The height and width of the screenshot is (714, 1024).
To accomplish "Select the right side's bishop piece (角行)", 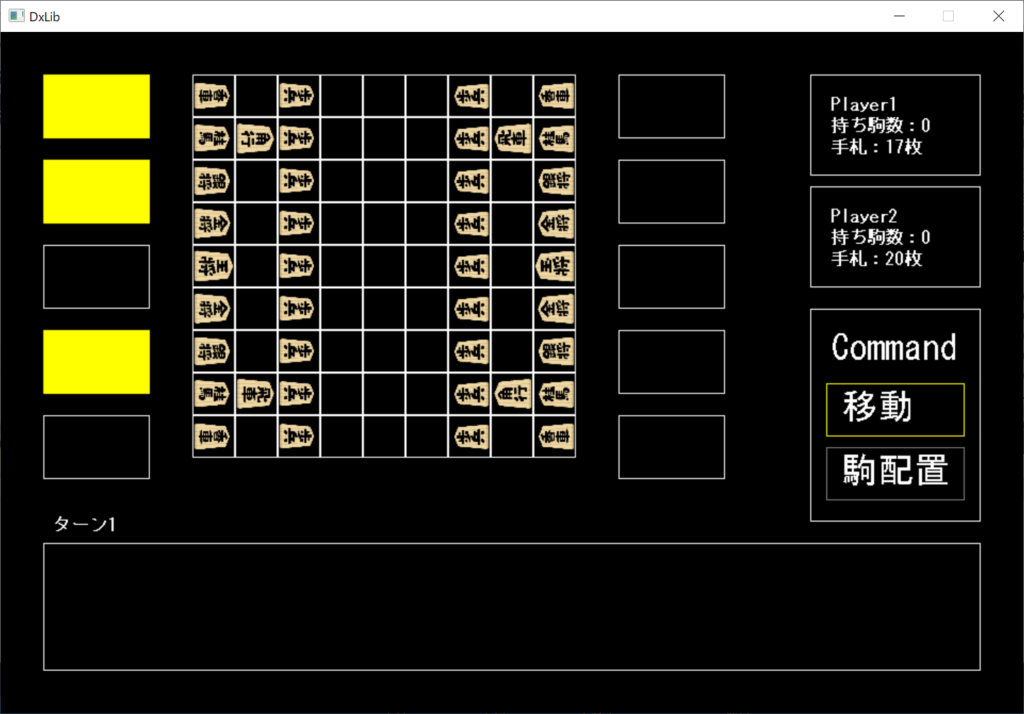I will [x=511, y=394].
